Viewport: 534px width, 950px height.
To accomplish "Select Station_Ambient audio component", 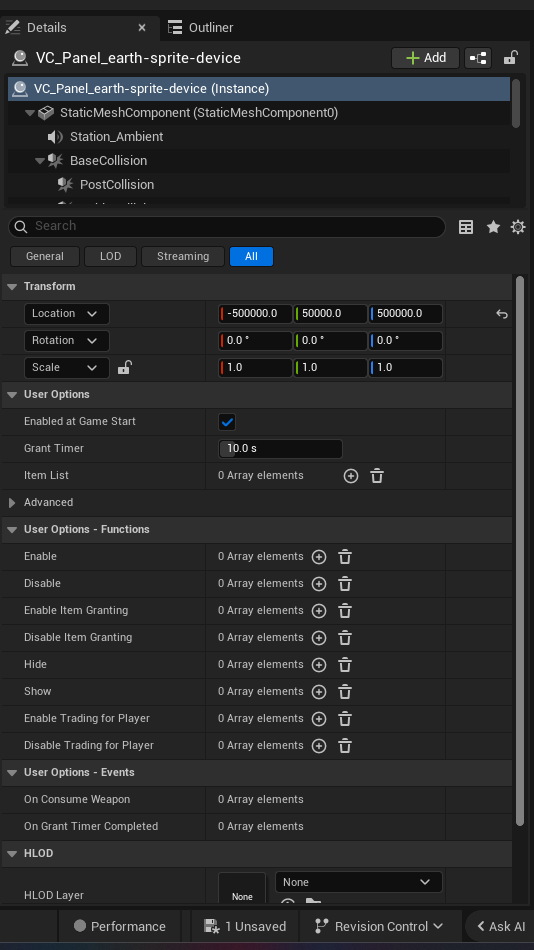I will pos(116,136).
